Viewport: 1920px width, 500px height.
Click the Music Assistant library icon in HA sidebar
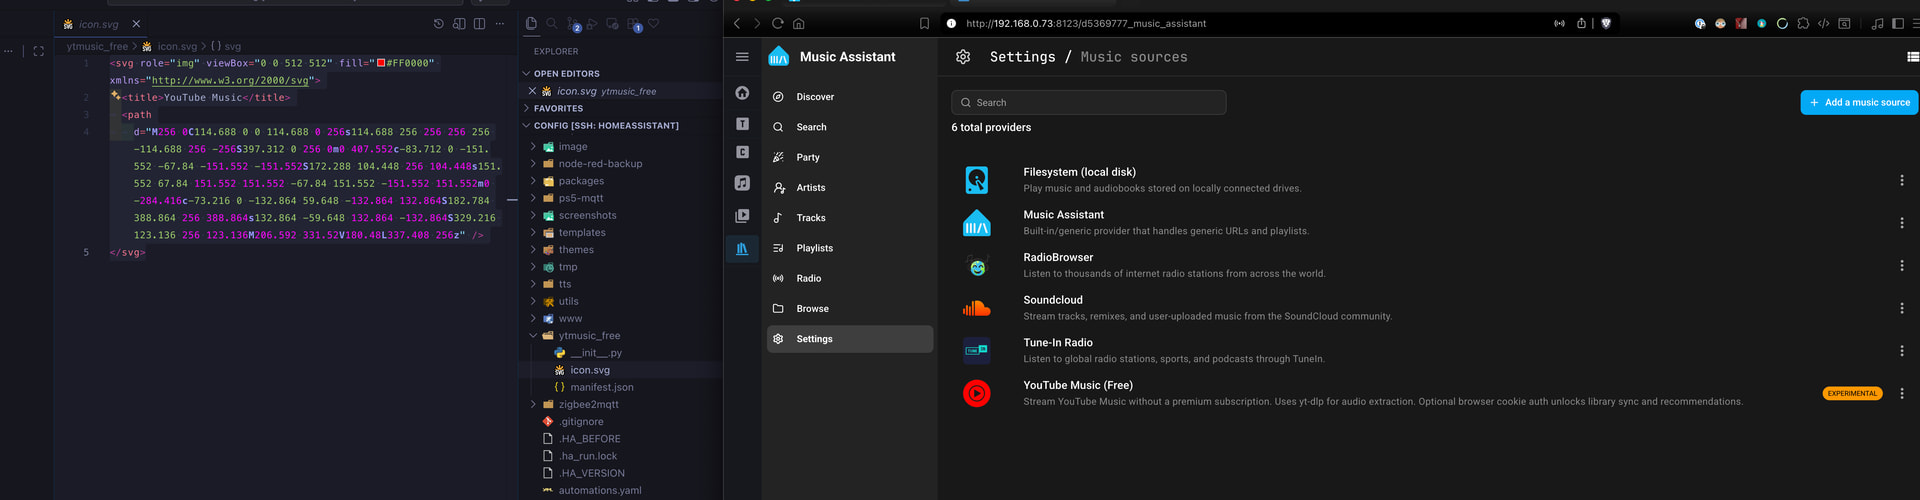coord(742,248)
